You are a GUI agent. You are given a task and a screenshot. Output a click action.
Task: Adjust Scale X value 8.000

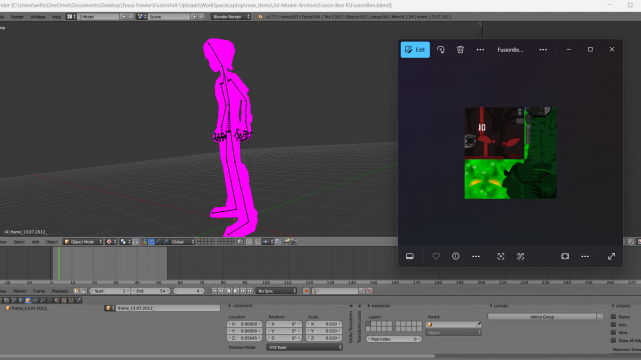coord(323,324)
